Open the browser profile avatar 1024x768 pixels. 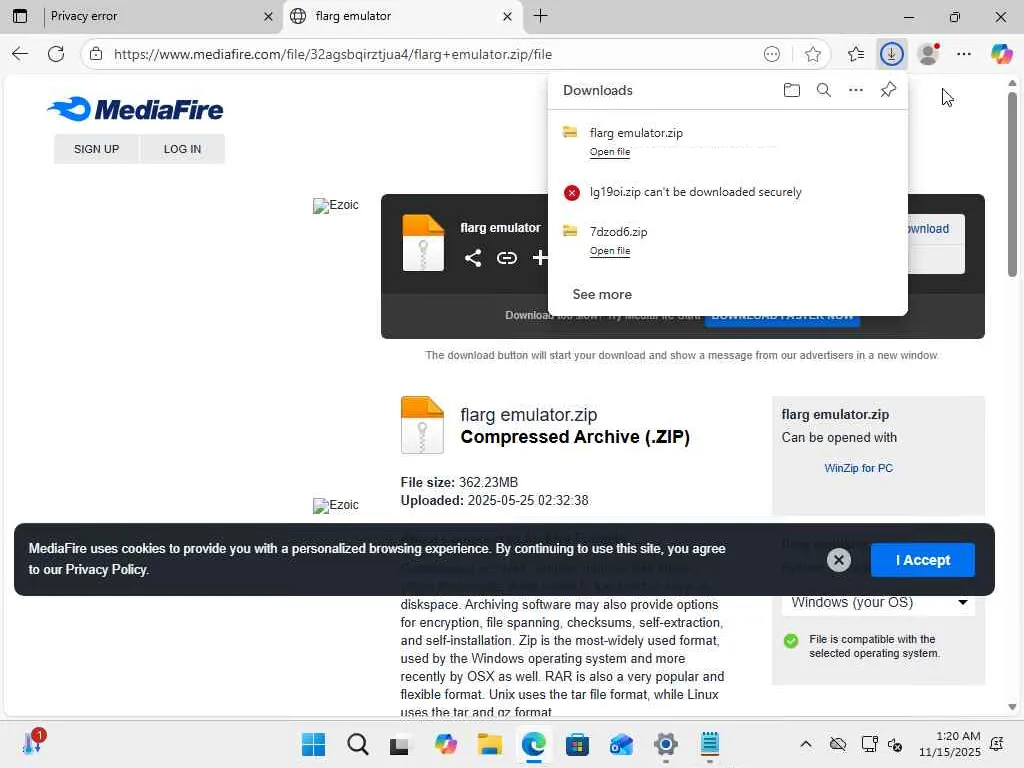[928, 54]
